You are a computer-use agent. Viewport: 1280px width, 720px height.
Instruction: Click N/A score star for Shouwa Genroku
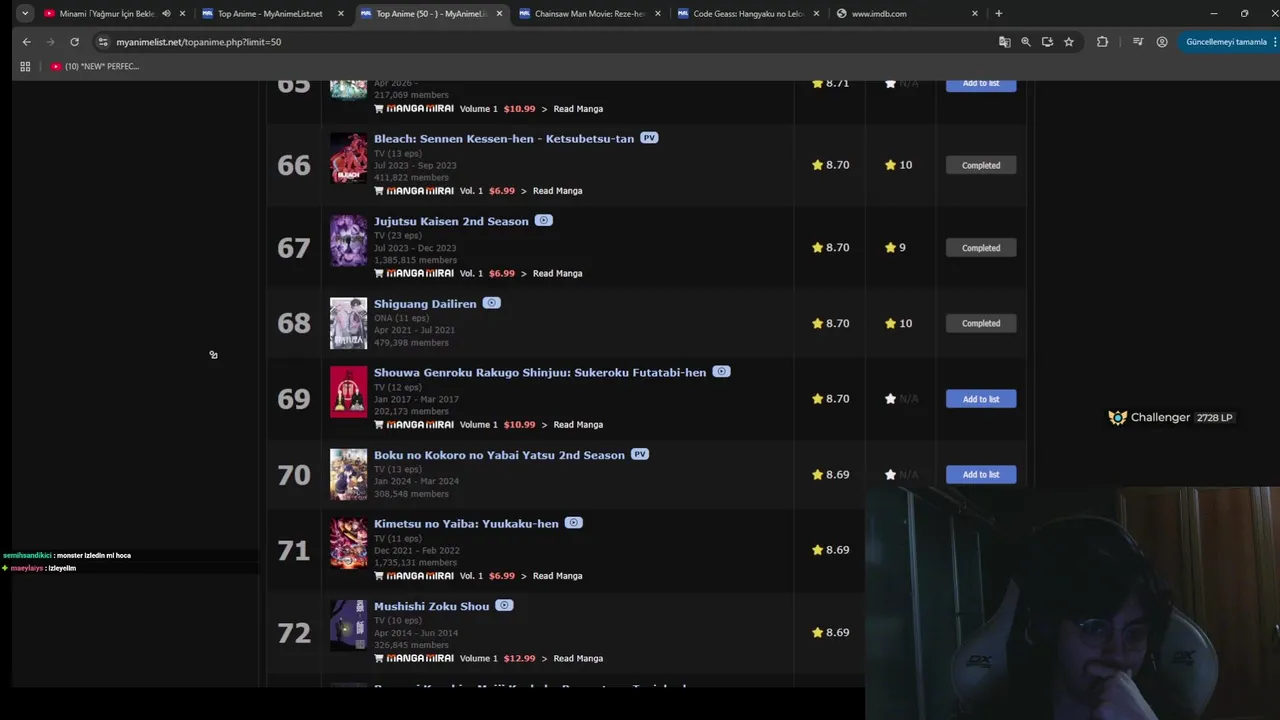(x=890, y=399)
